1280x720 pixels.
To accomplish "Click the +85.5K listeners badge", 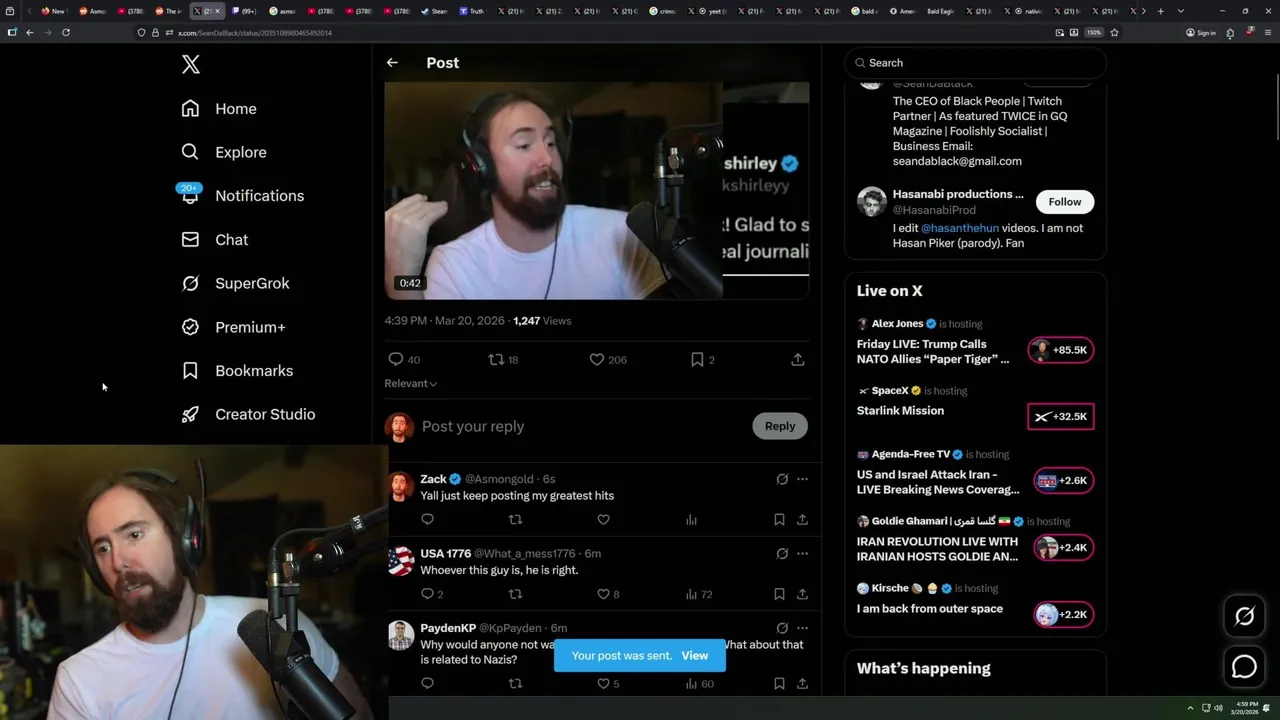I will (1061, 350).
